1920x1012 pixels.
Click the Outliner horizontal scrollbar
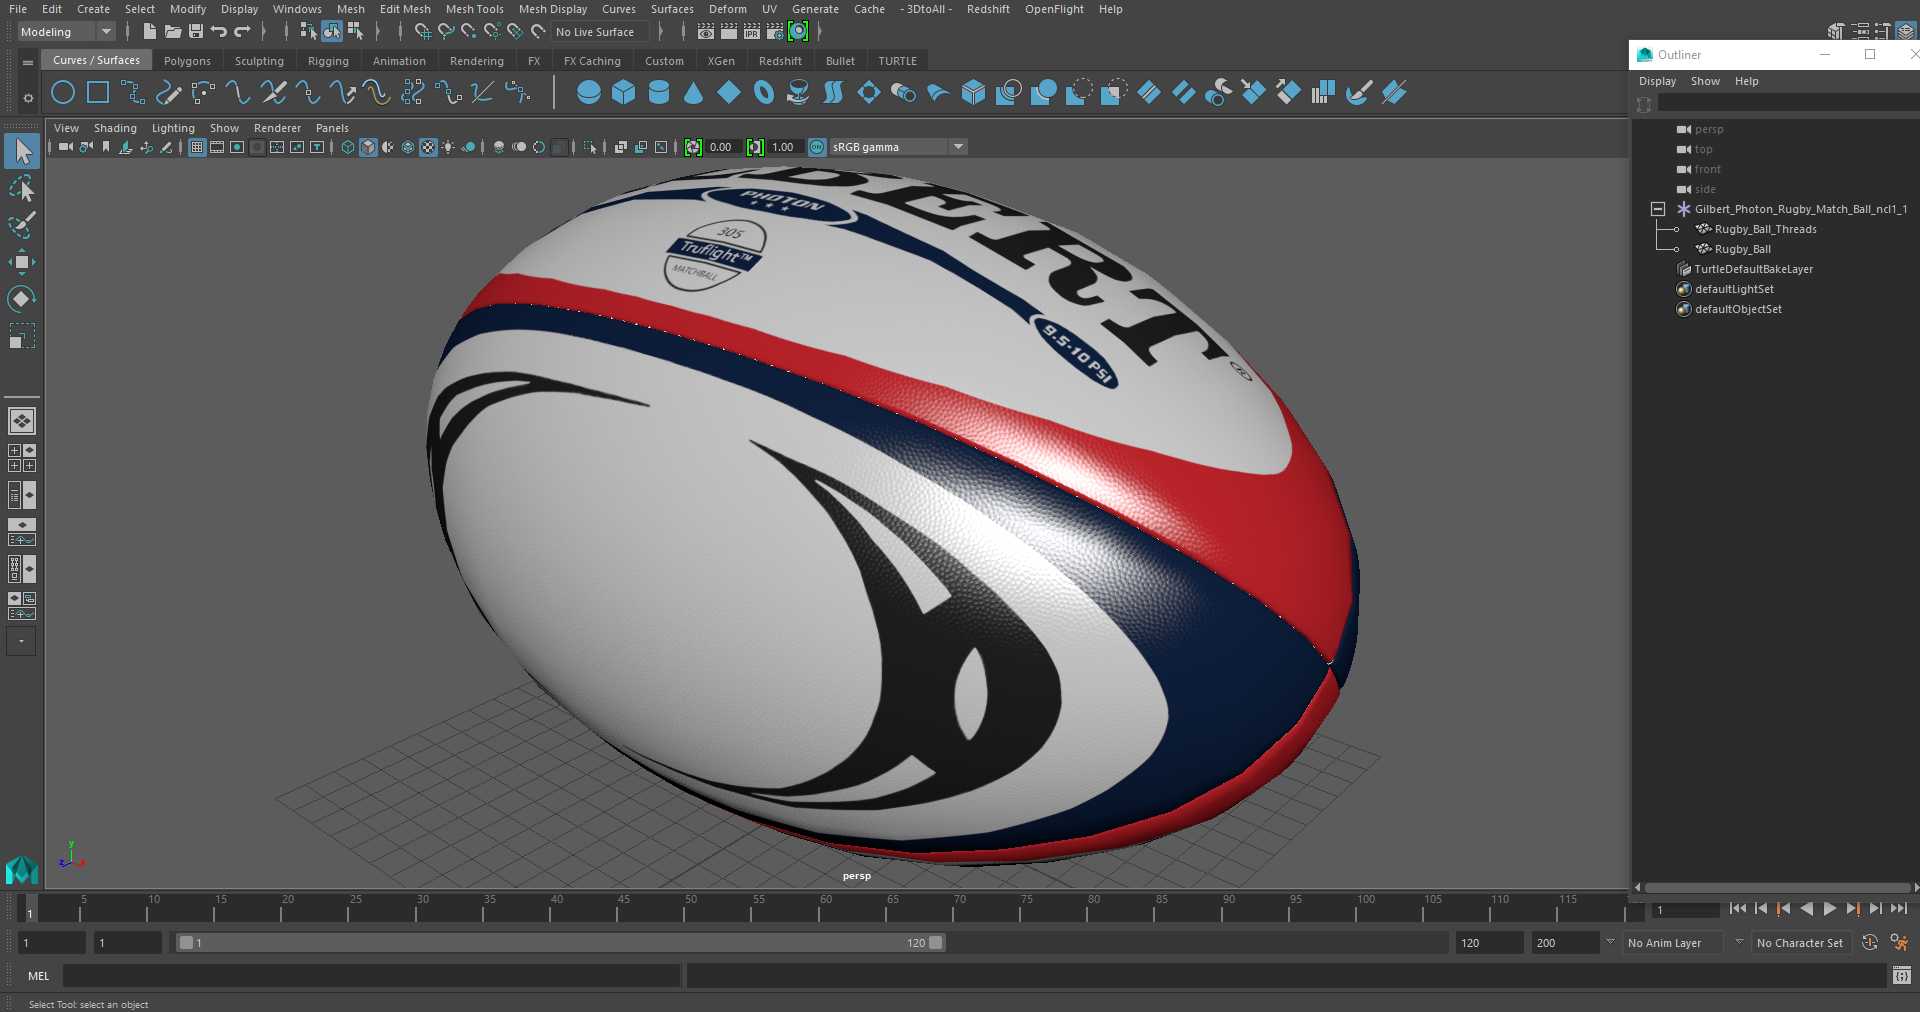(x=1777, y=887)
